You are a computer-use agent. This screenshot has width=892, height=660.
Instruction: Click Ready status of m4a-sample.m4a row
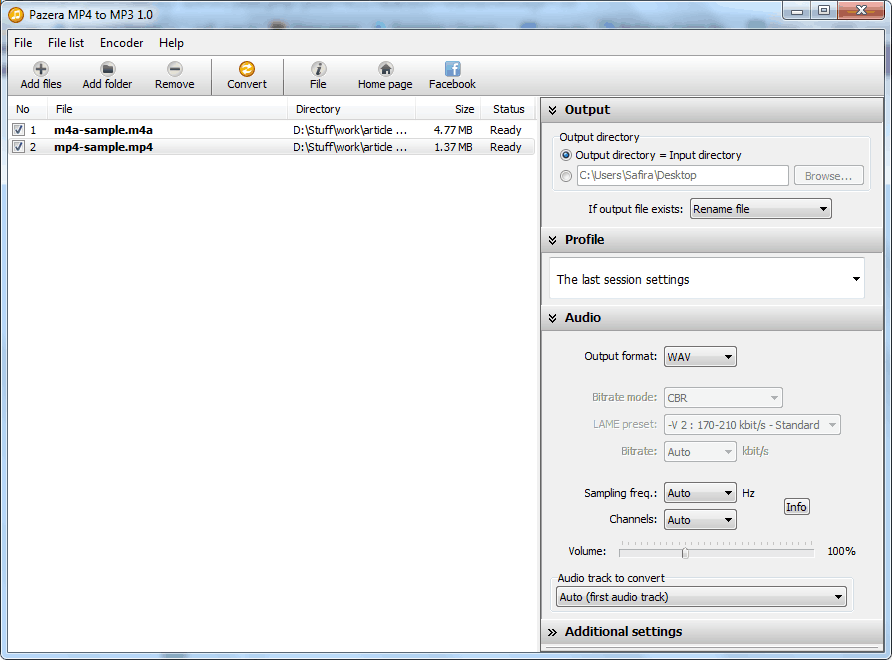tap(506, 130)
